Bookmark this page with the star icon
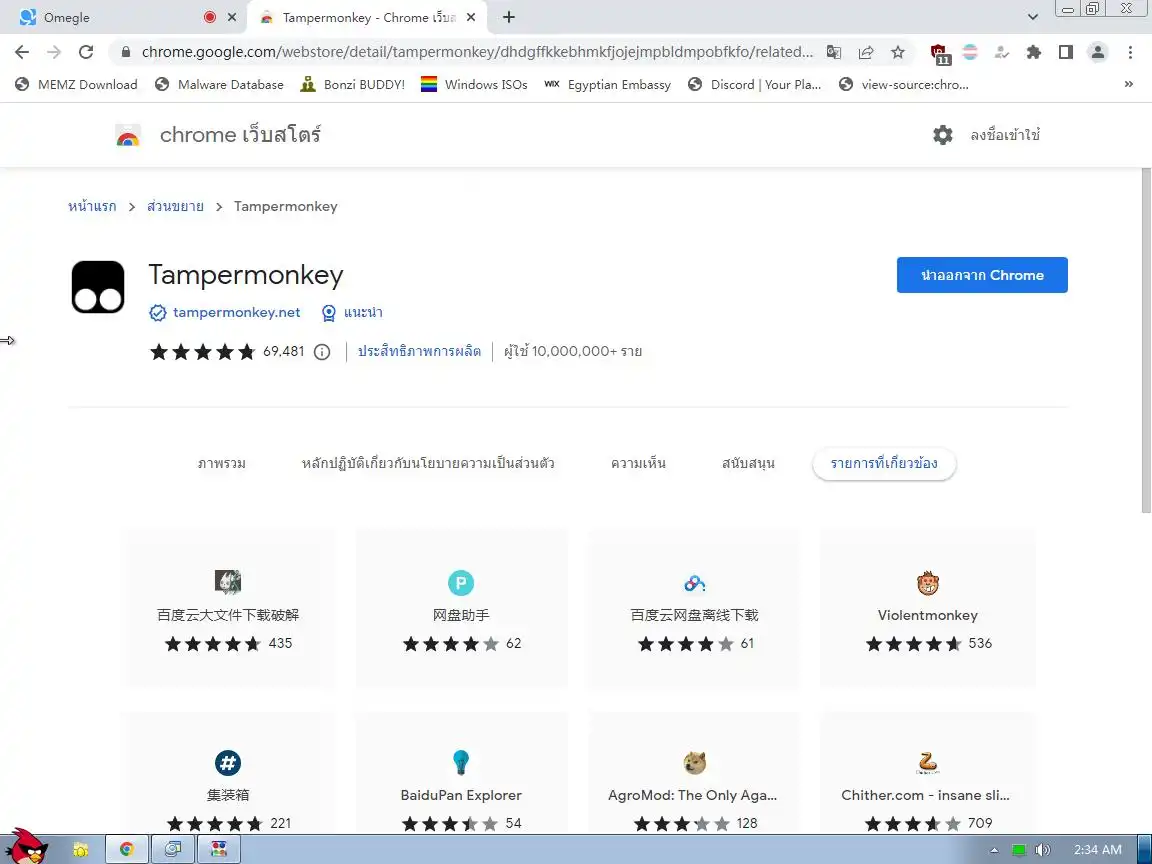 [898, 52]
